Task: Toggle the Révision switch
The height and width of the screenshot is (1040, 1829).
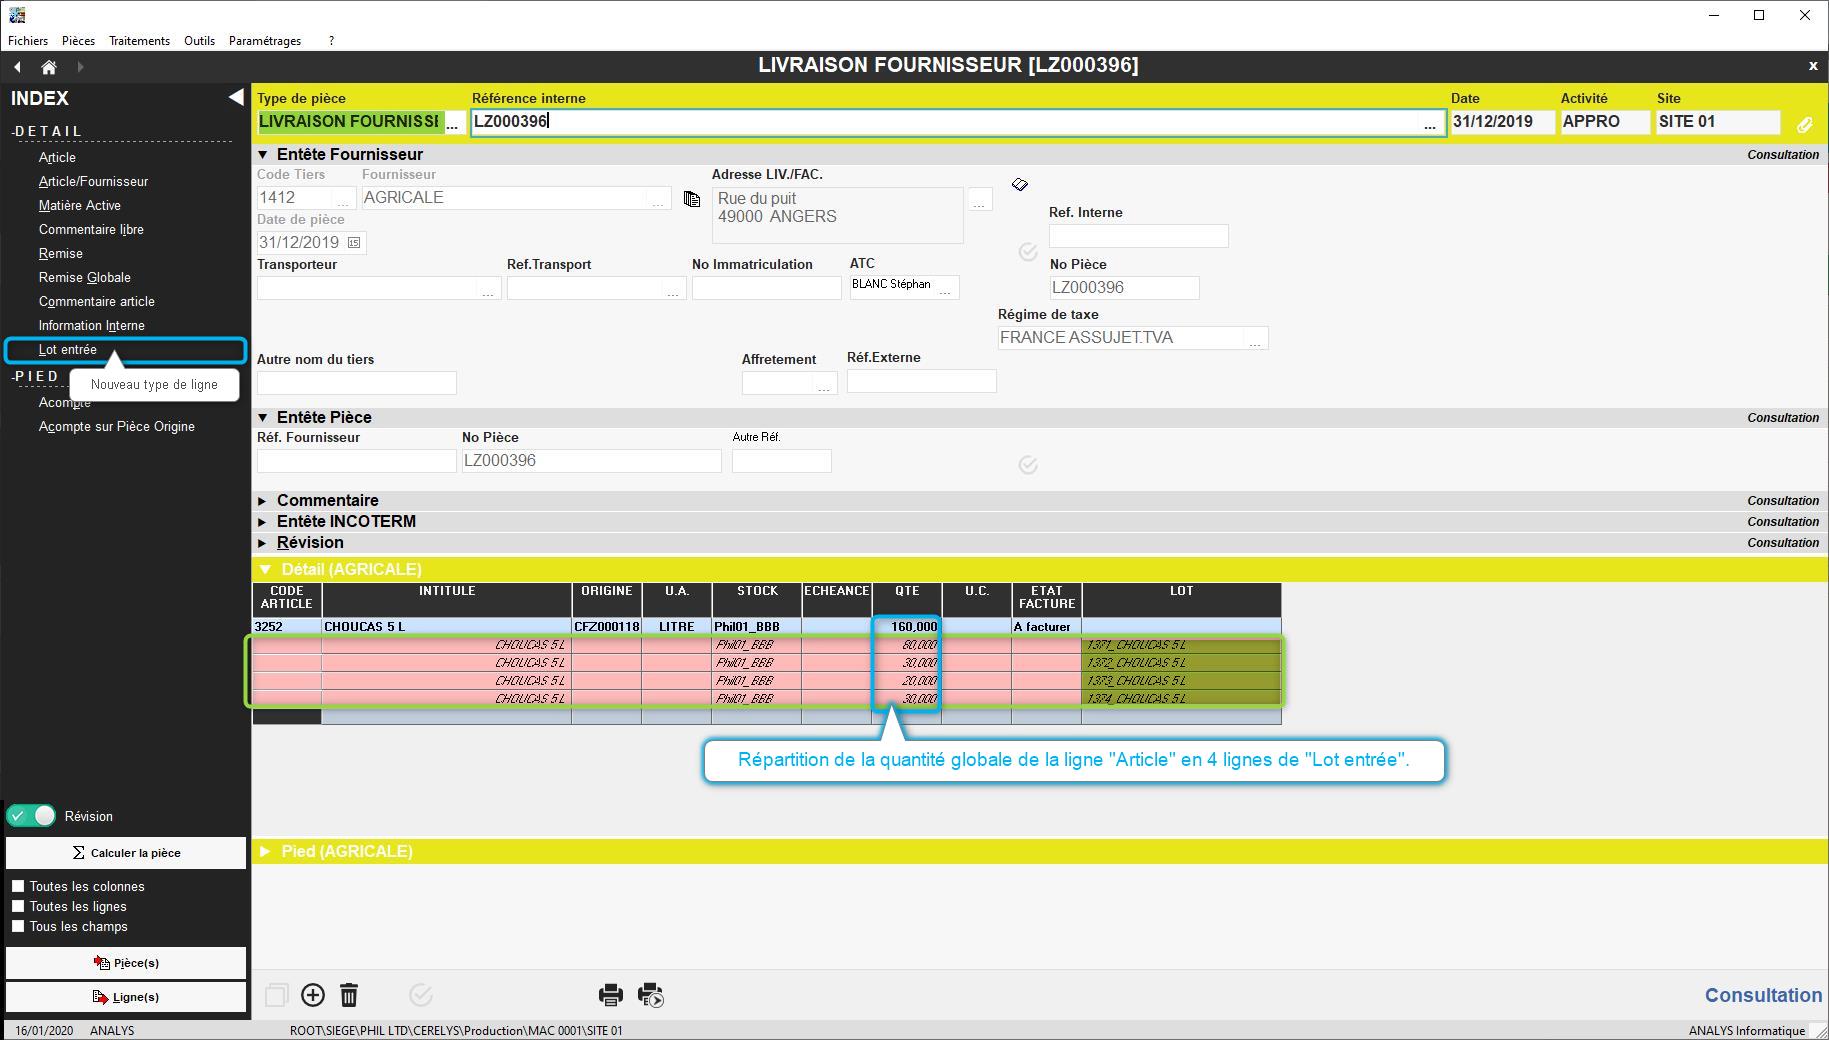Action: point(32,816)
